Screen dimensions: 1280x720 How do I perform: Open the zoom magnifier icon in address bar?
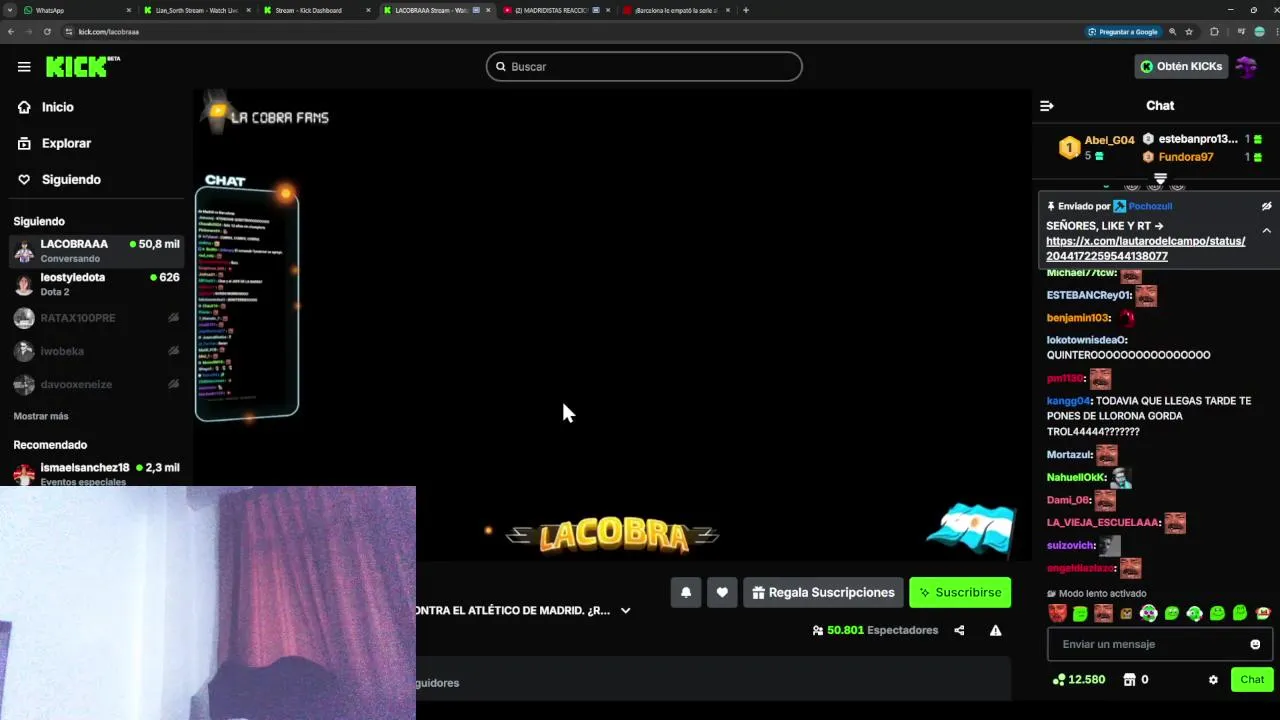(x=1173, y=31)
